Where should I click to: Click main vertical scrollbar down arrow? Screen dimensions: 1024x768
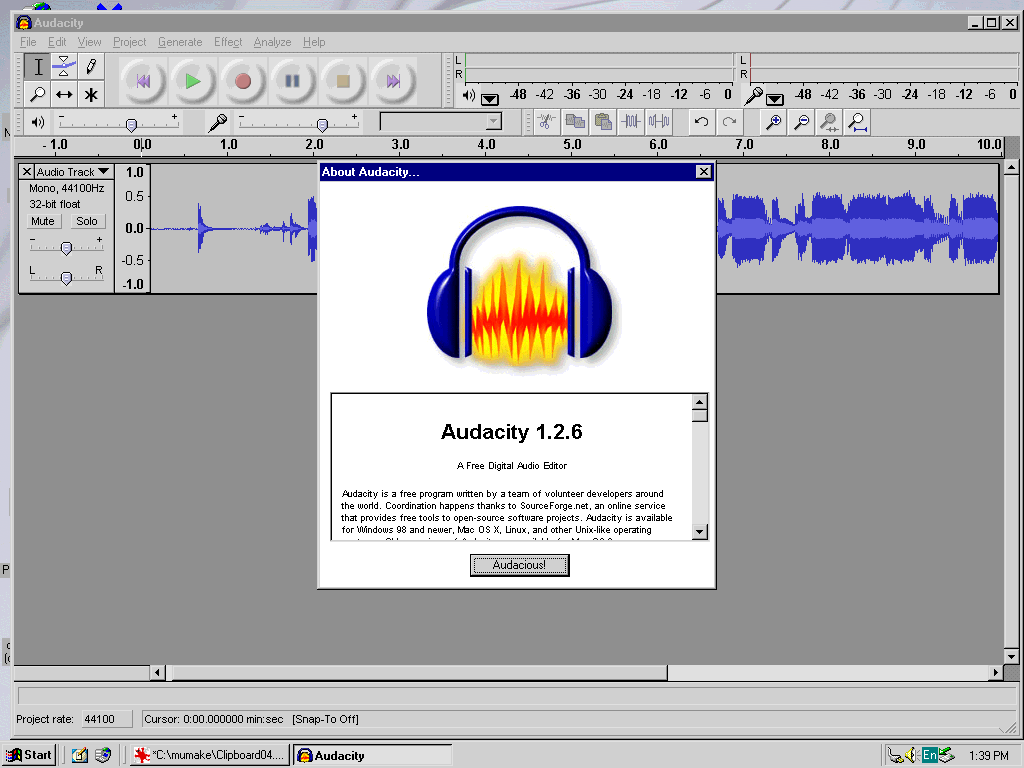tap(1011, 656)
